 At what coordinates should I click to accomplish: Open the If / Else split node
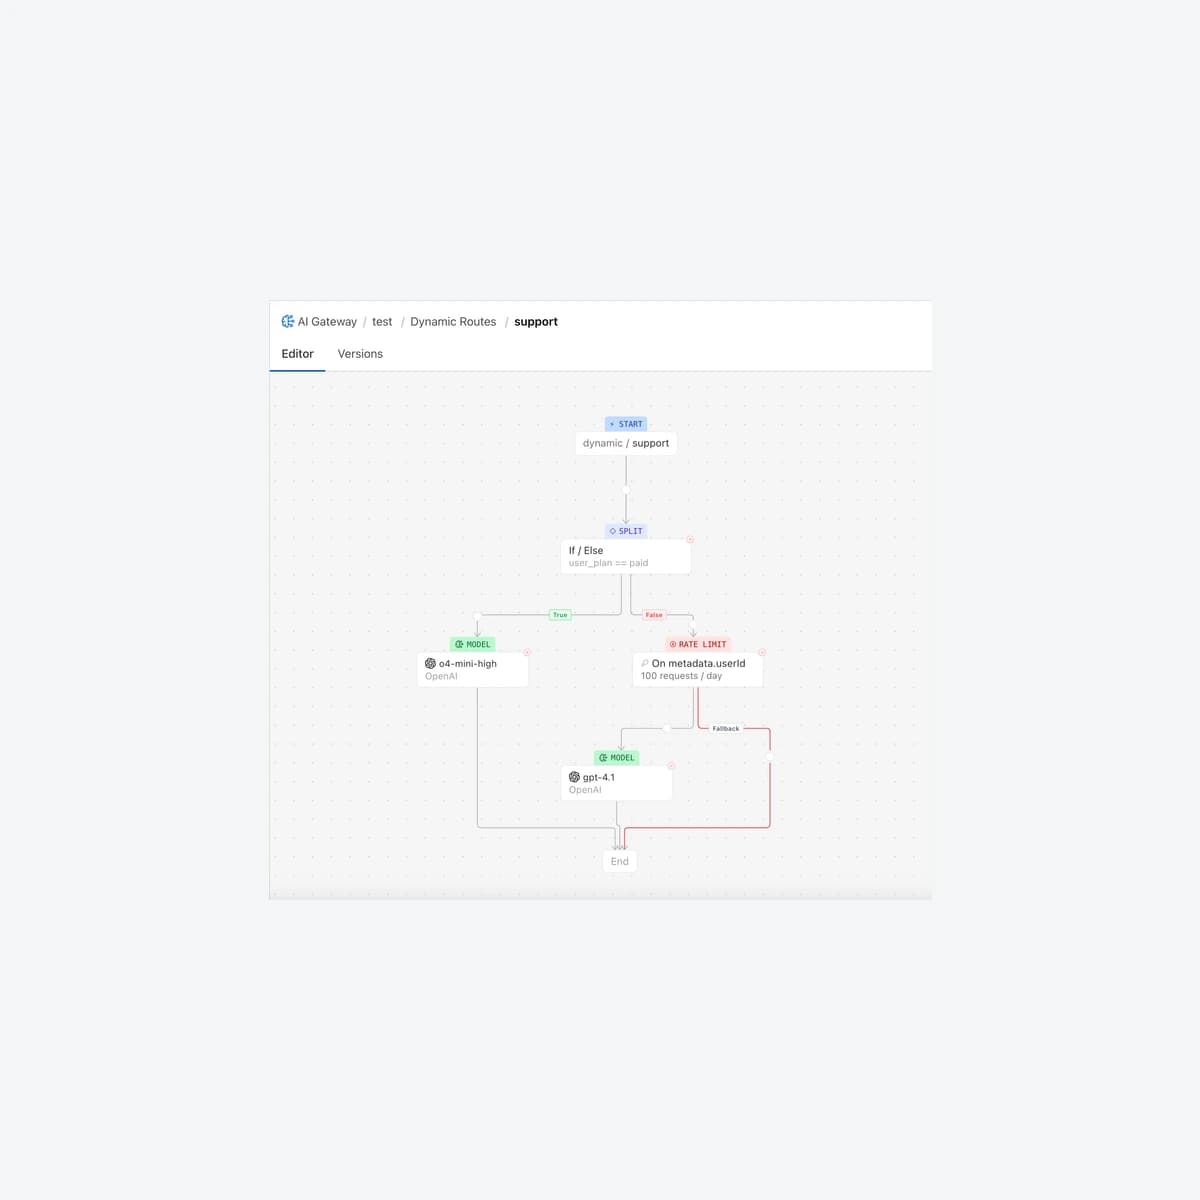tap(626, 556)
